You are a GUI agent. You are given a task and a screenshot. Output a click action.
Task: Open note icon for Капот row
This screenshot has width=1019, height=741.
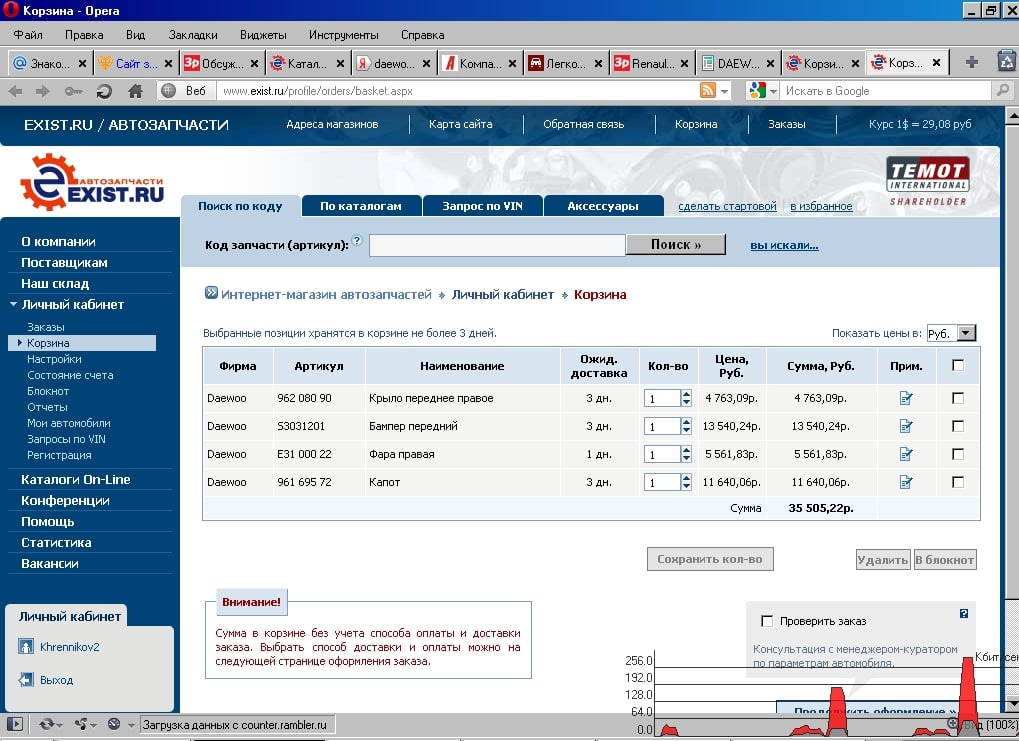(x=906, y=482)
